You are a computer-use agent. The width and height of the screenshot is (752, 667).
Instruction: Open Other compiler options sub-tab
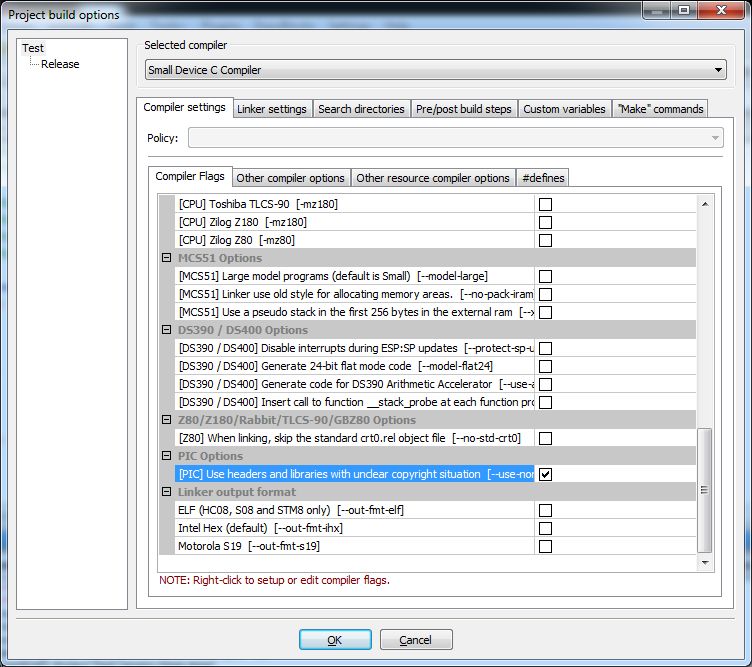point(291,178)
